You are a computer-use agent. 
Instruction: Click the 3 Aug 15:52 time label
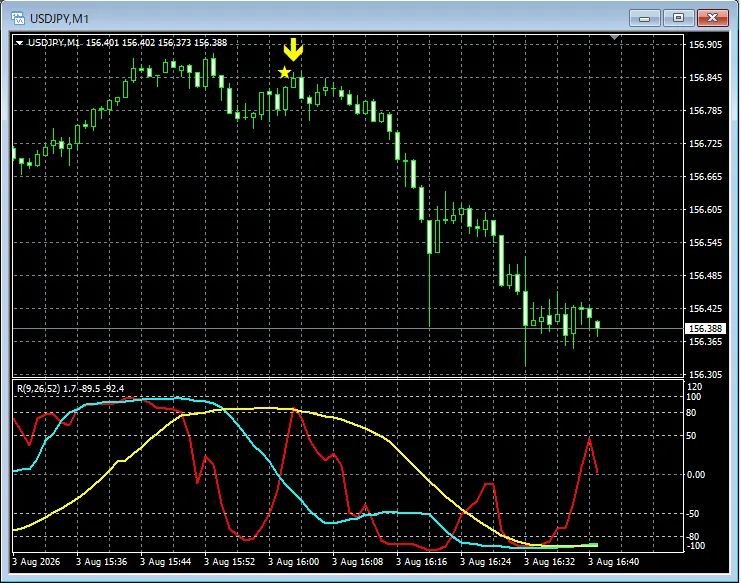pos(230,562)
